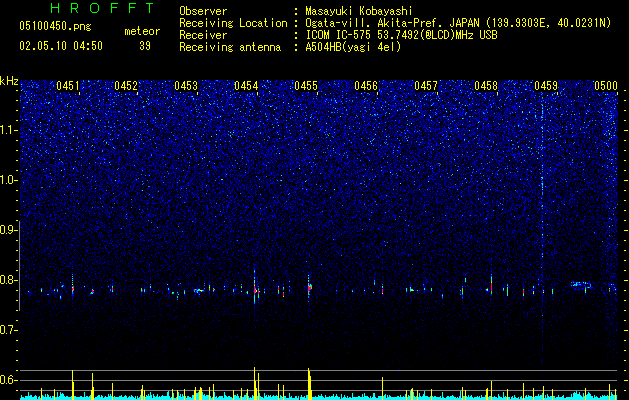Click the 0455 time marker
The width and height of the screenshot is (629, 400).
coord(306,86)
